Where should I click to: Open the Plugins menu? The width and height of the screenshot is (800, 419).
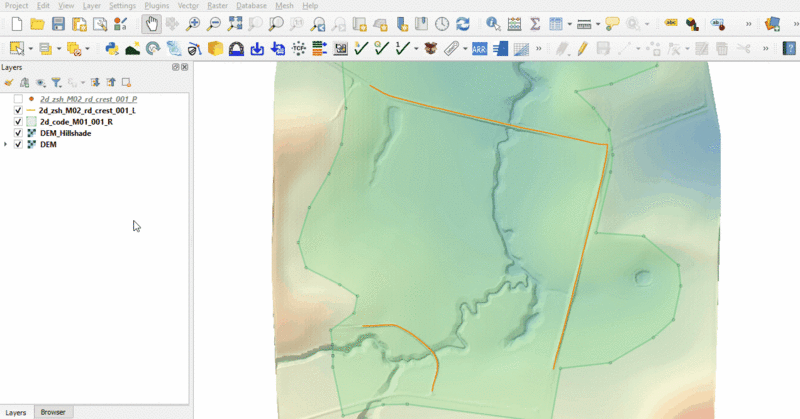pyautogui.click(x=157, y=6)
